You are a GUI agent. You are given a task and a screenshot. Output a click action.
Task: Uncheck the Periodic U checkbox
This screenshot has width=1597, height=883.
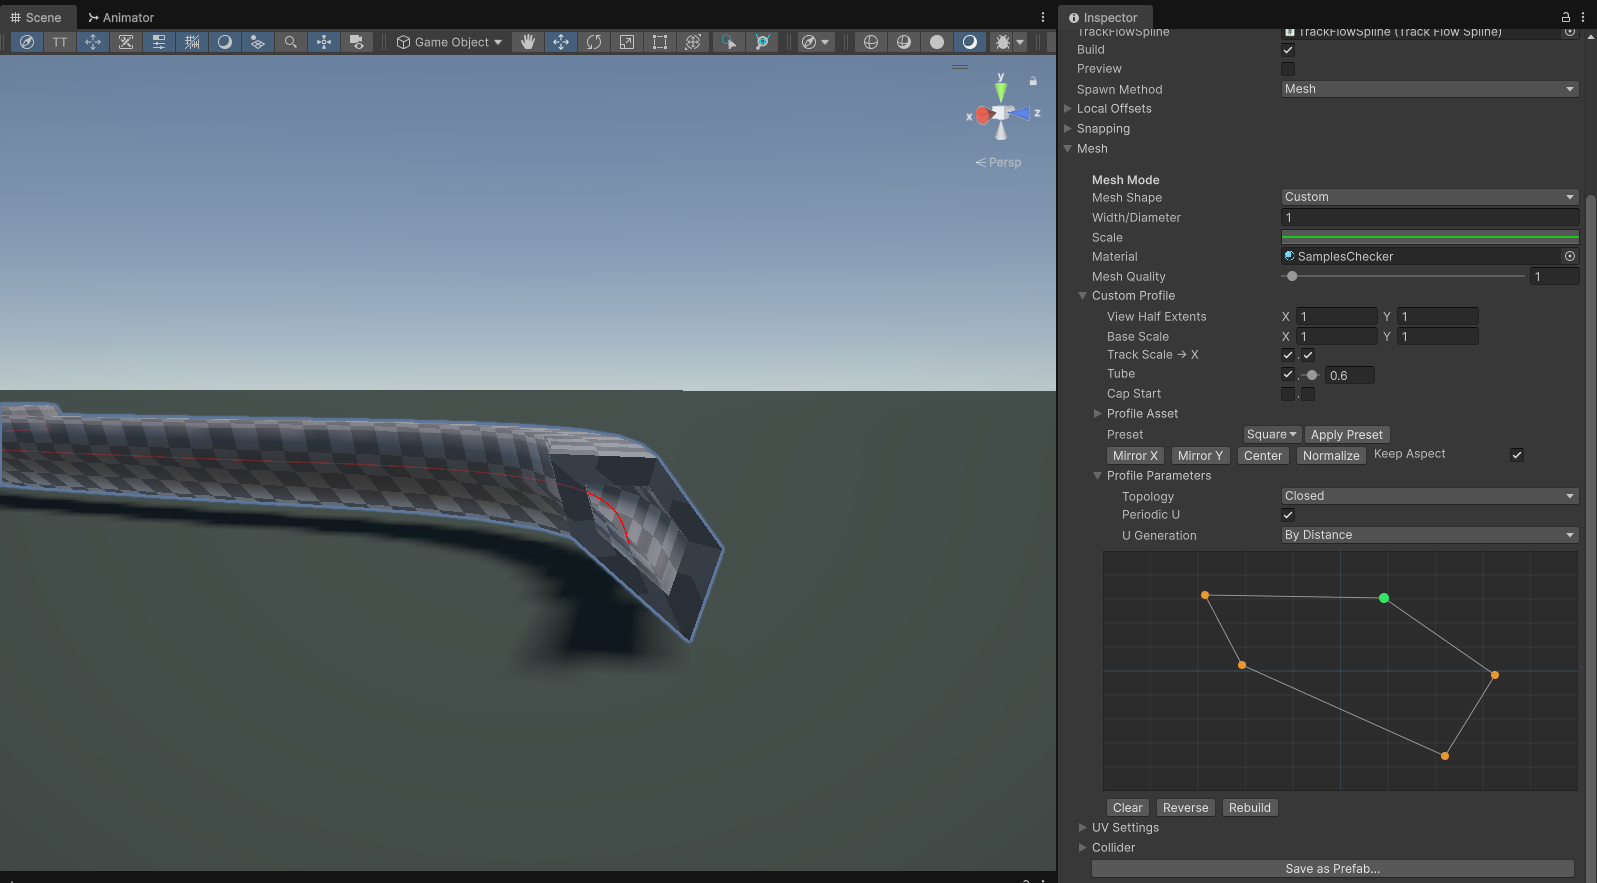1288,515
